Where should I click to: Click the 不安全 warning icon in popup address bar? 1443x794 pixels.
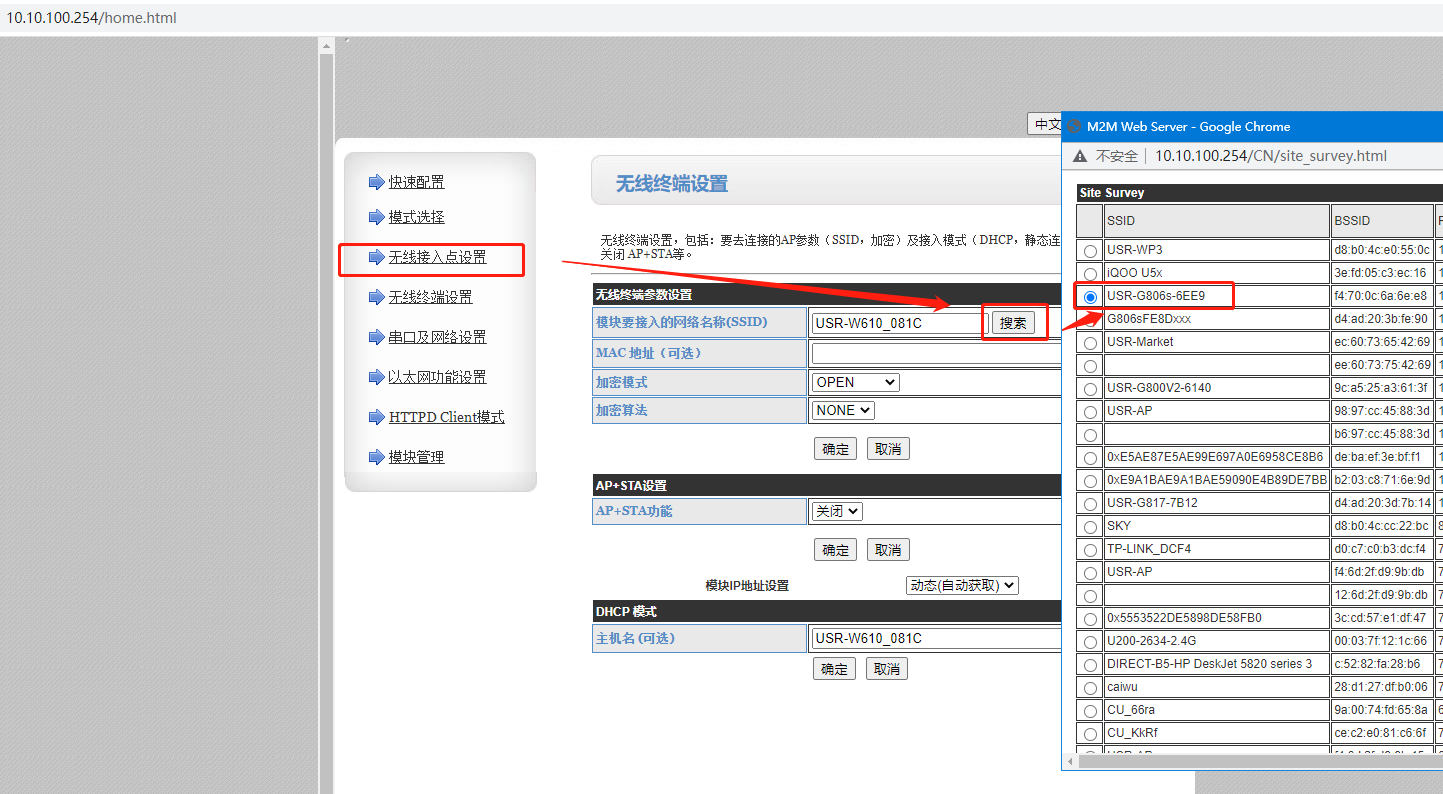1080,156
